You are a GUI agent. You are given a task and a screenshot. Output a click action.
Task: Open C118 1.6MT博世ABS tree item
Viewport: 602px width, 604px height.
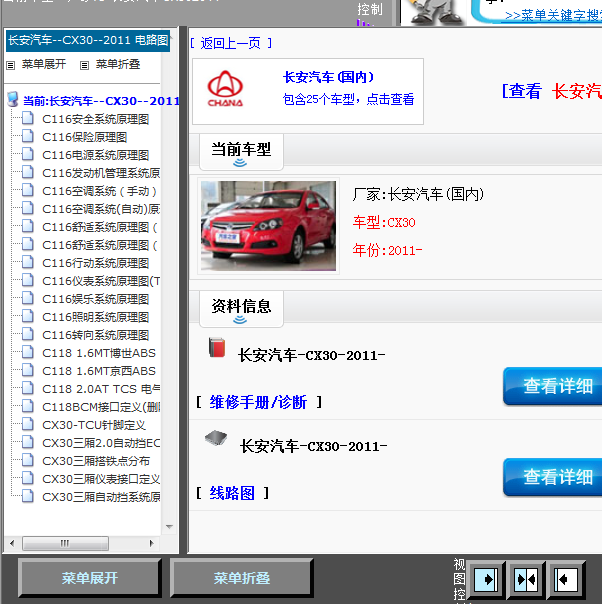[x=99, y=353]
